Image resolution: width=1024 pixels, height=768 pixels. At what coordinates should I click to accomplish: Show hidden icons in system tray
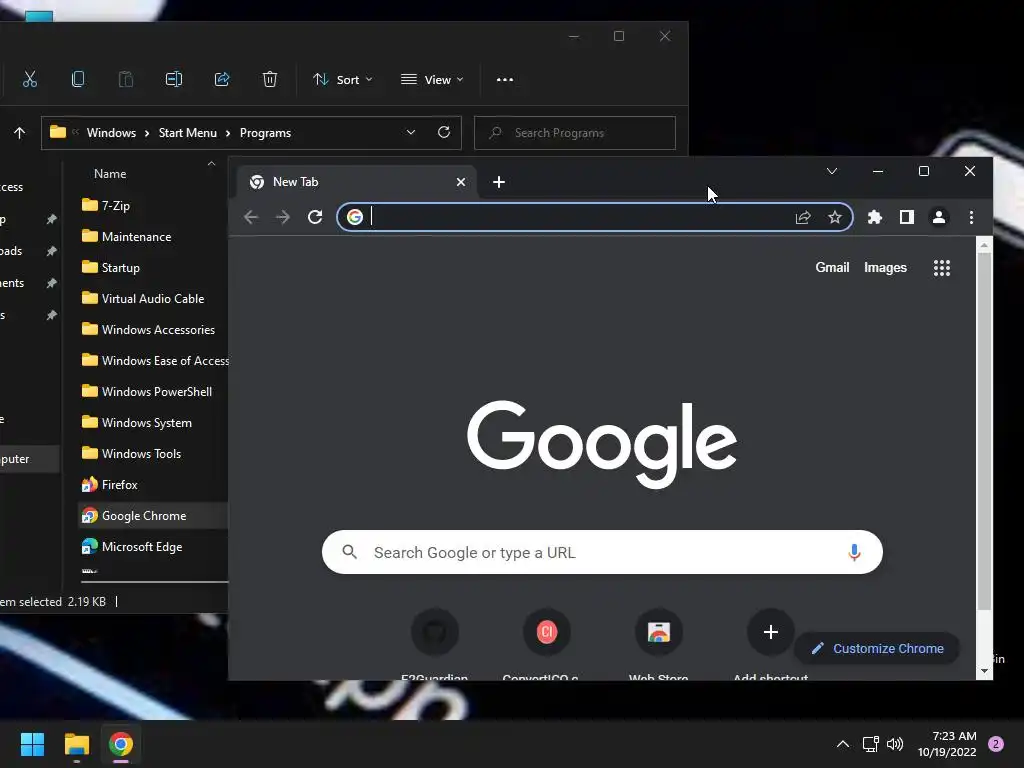(843, 744)
